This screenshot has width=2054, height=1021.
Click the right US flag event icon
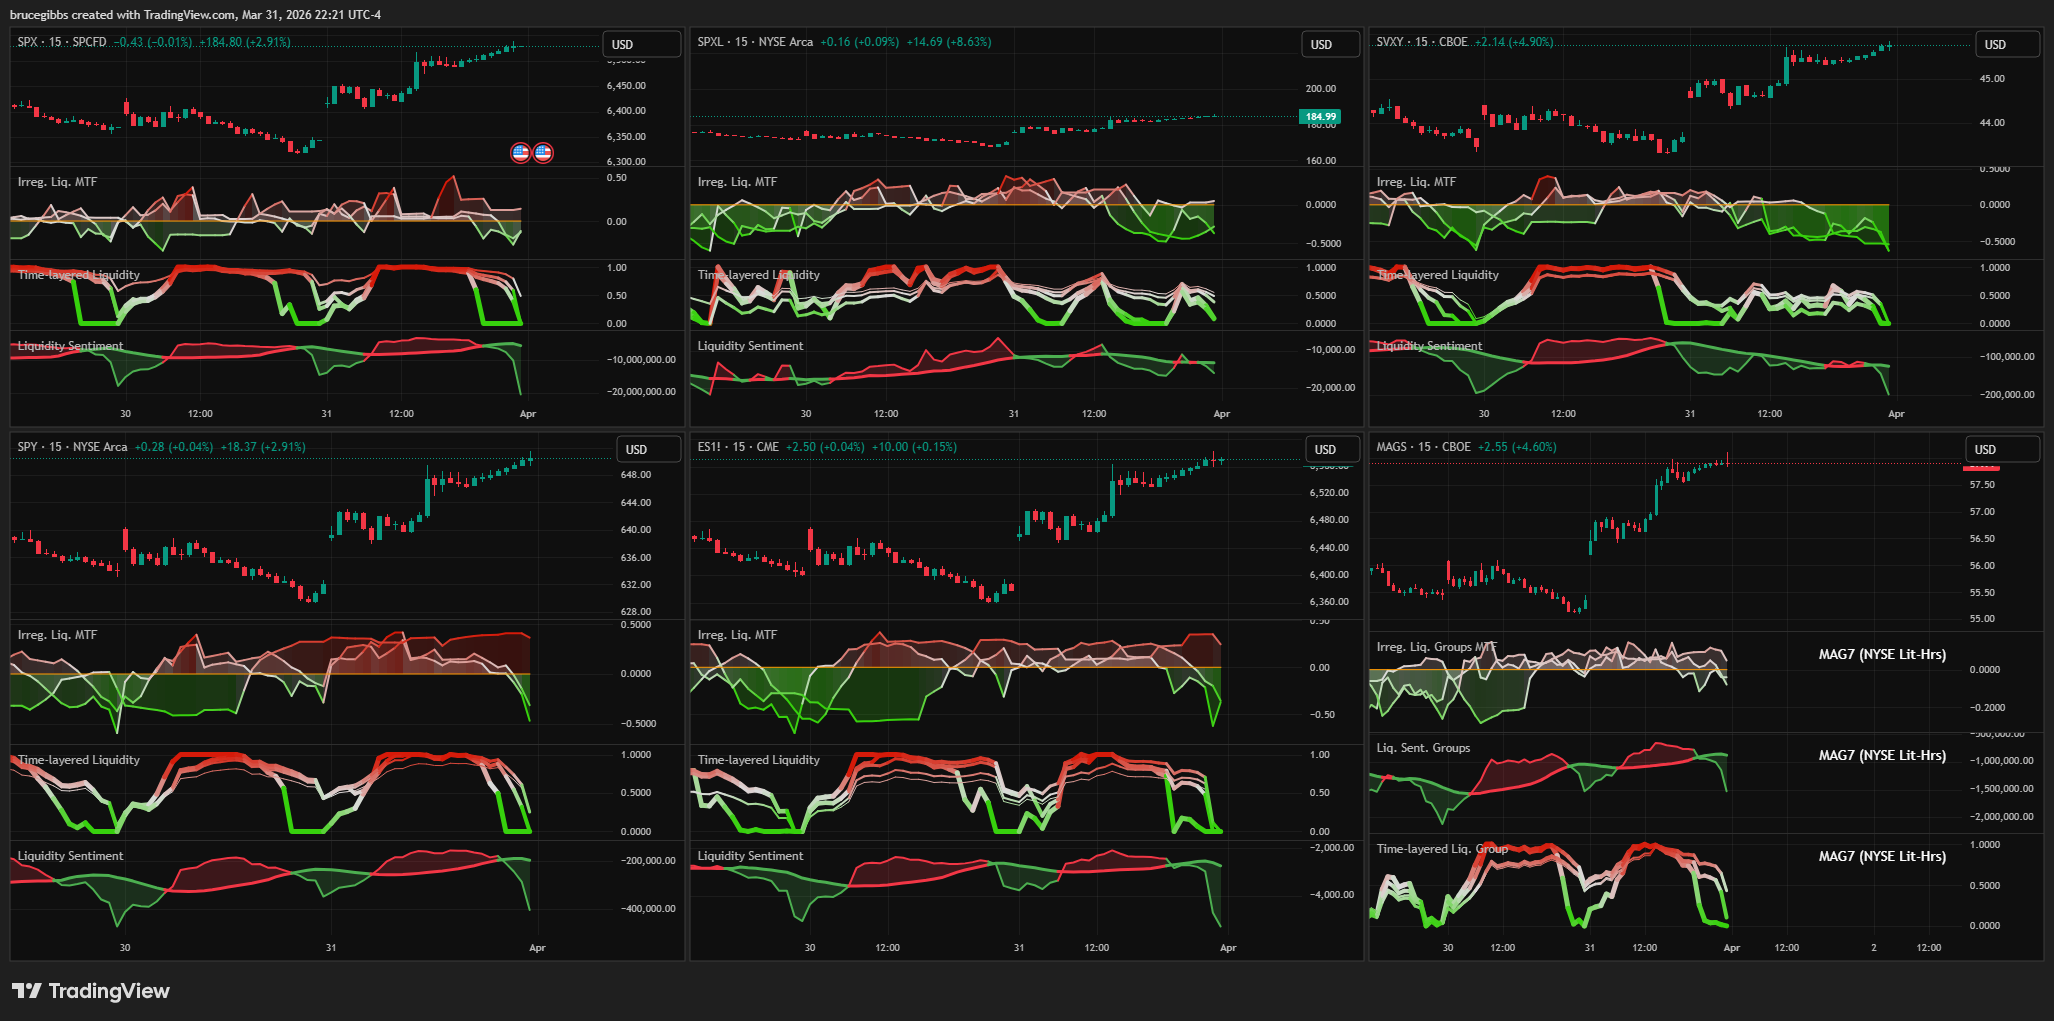pos(543,153)
